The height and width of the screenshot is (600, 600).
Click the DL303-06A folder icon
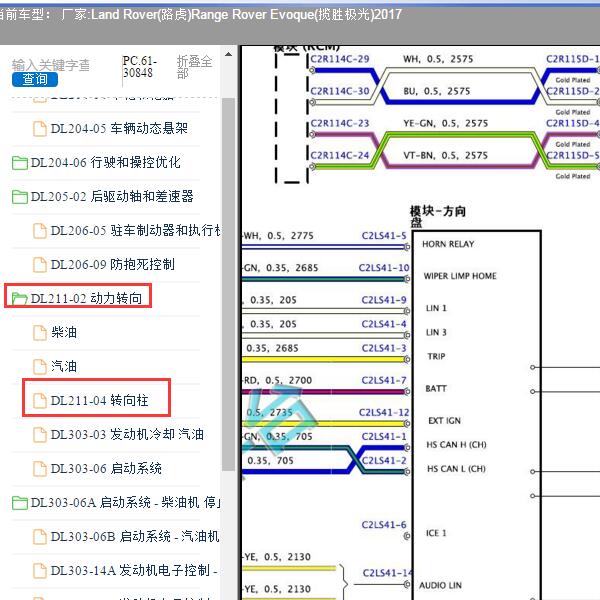tap(20, 503)
